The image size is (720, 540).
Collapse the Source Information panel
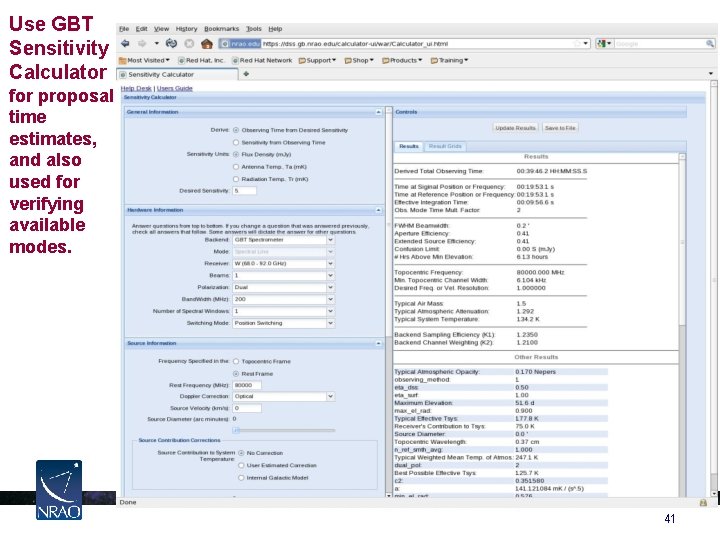[378, 343]
